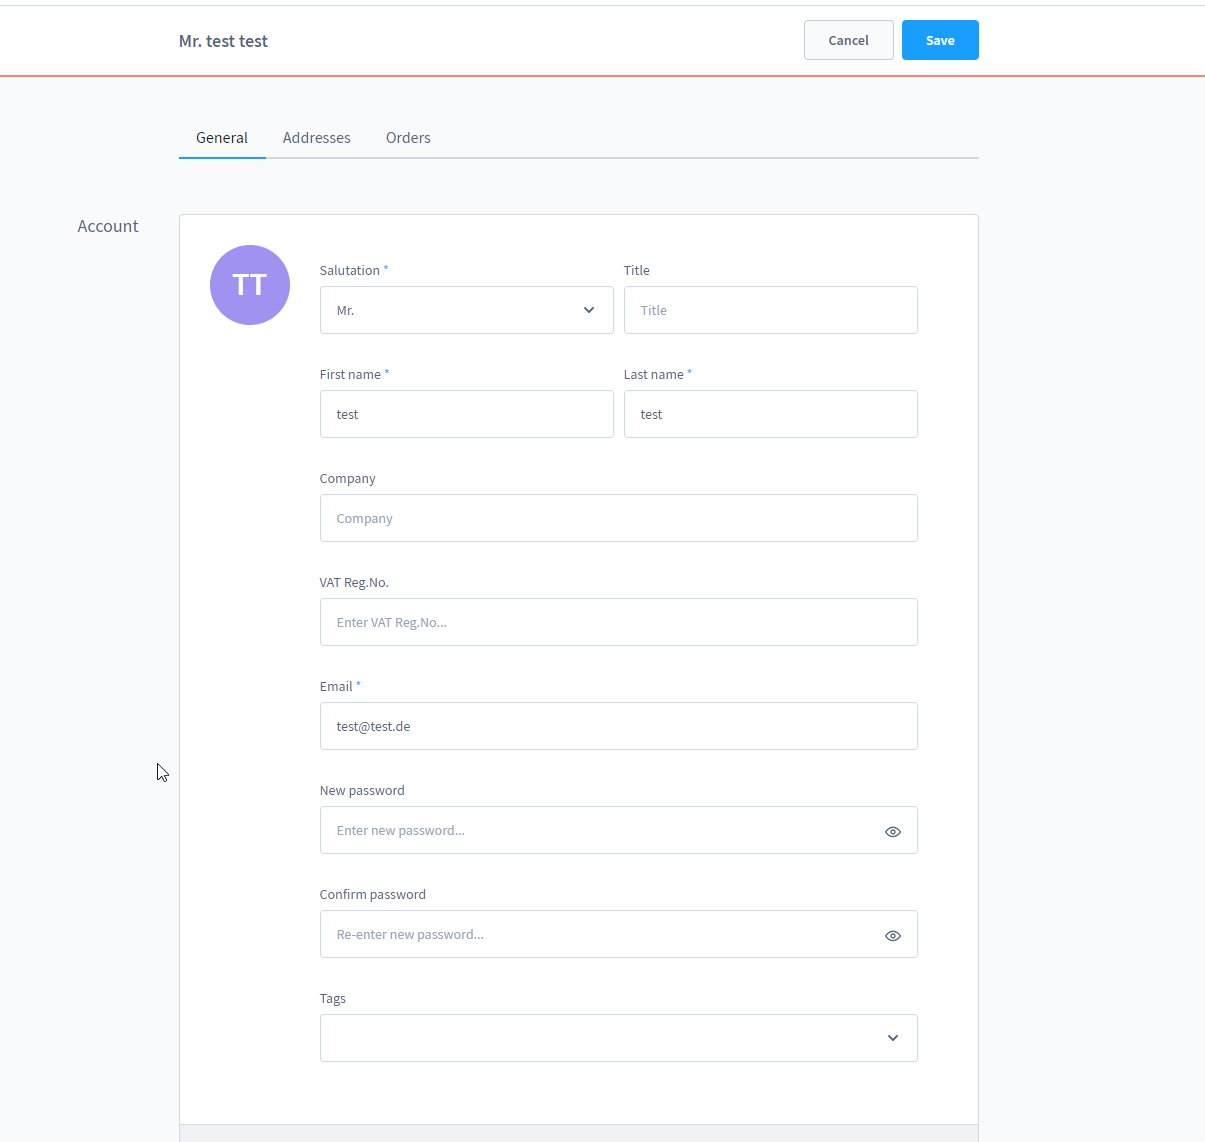The image size is (1205, 1142).
Task: Reveal the confirm password field contents
Action: coord(892,935)
